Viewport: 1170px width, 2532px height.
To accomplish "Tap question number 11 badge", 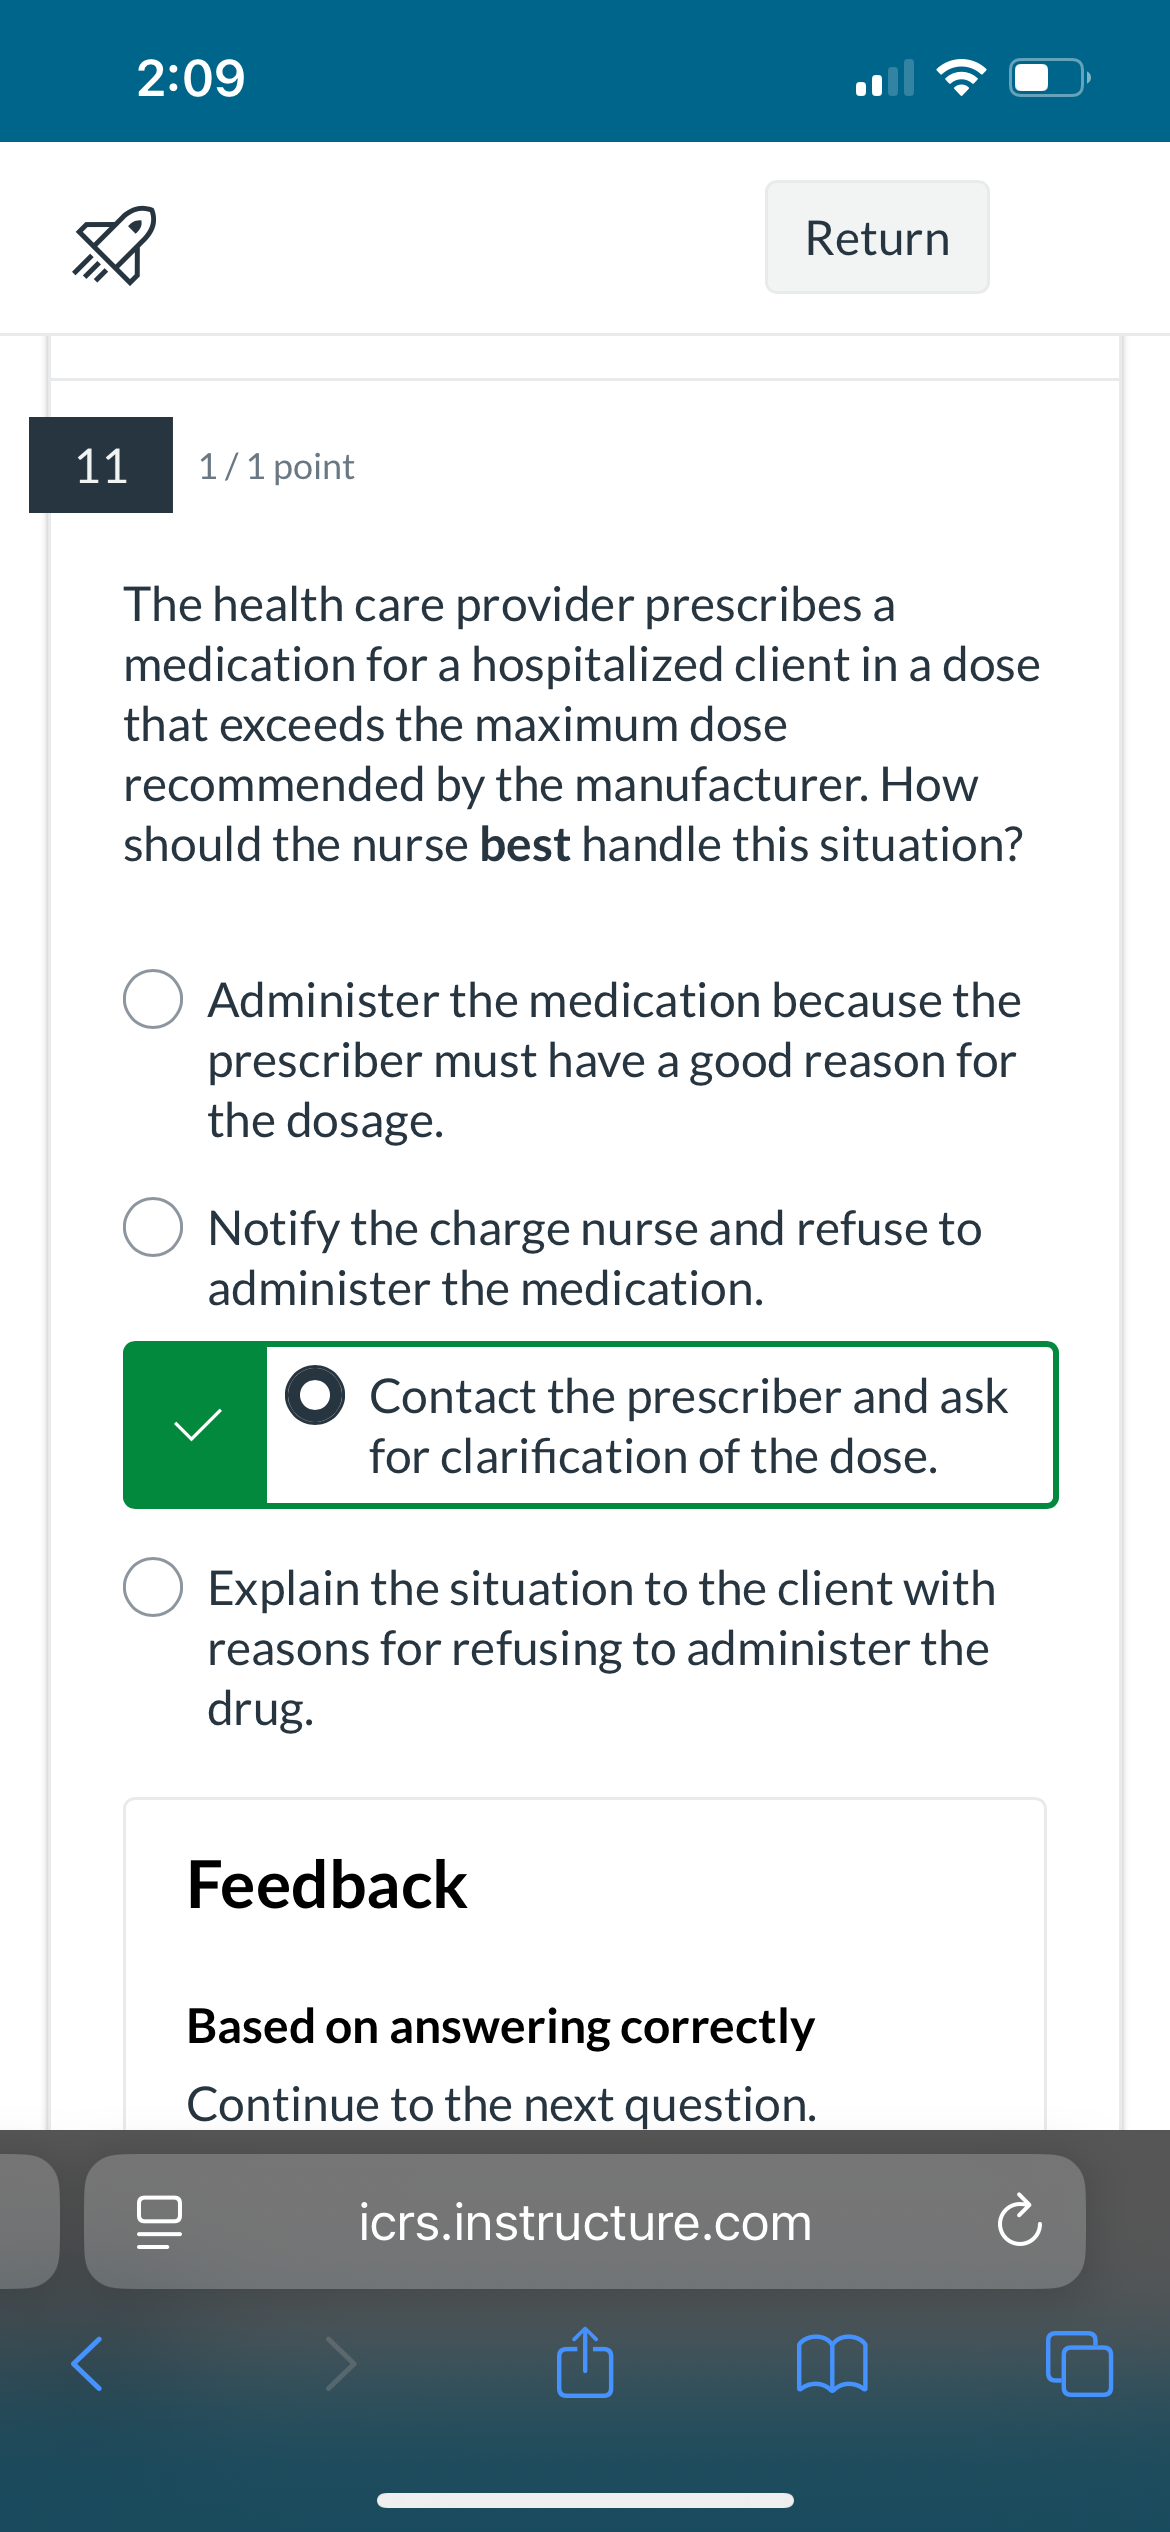I will click(101, 465).
